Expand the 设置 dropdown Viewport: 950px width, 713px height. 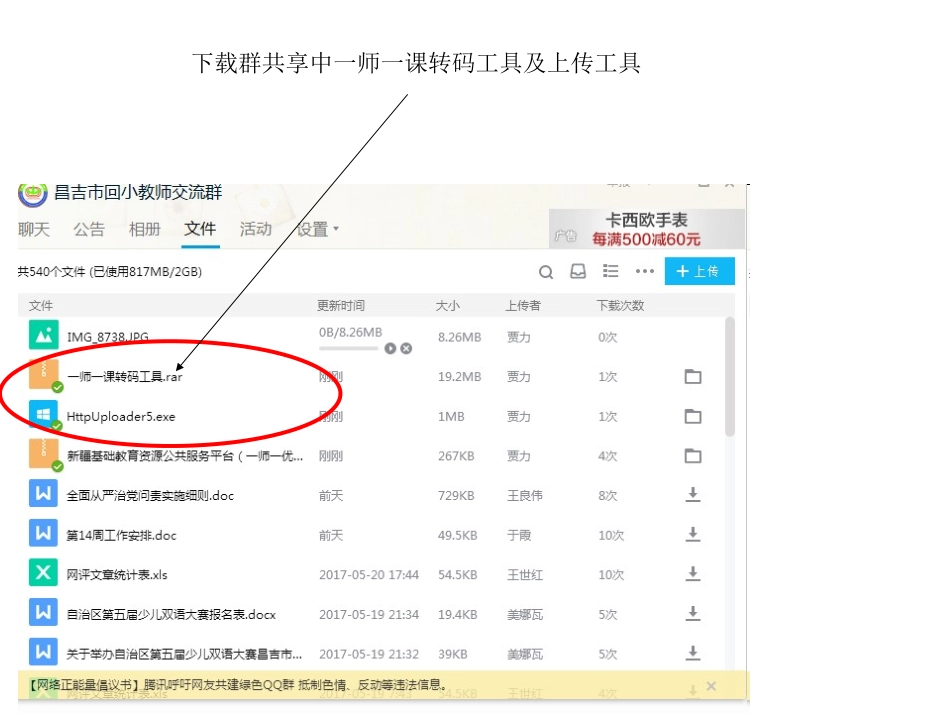tap(317, 229)
